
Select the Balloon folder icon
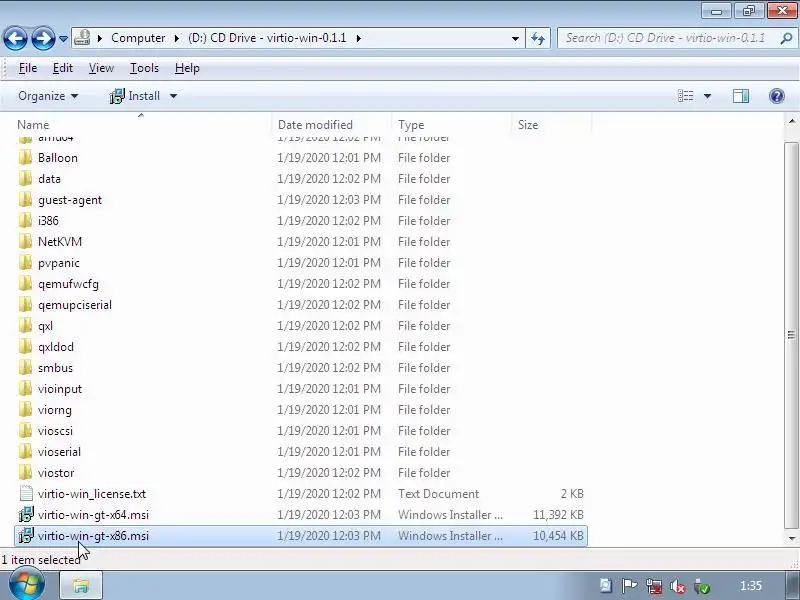click(26, 158)
